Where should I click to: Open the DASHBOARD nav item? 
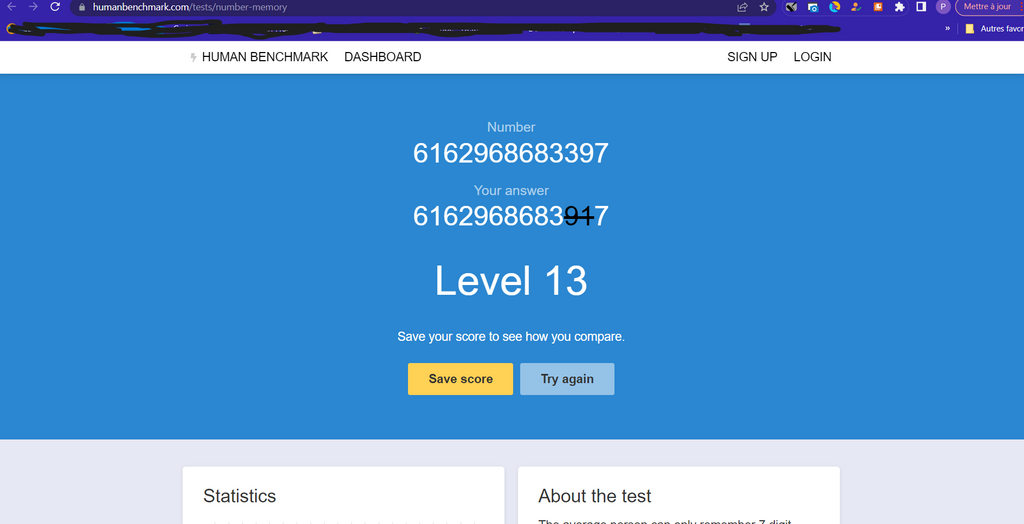tap(382, 57)
